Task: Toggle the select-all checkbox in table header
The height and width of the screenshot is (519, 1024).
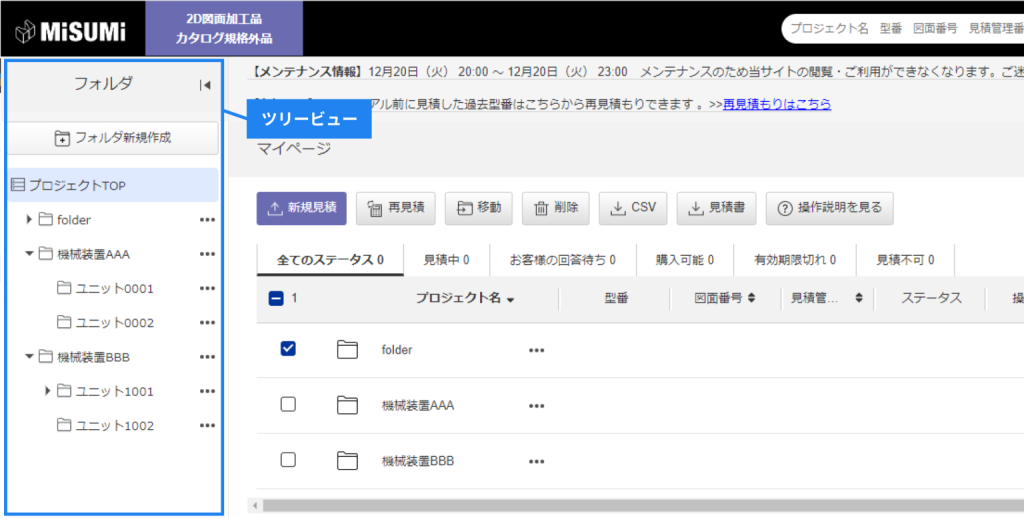Action: 276,298
